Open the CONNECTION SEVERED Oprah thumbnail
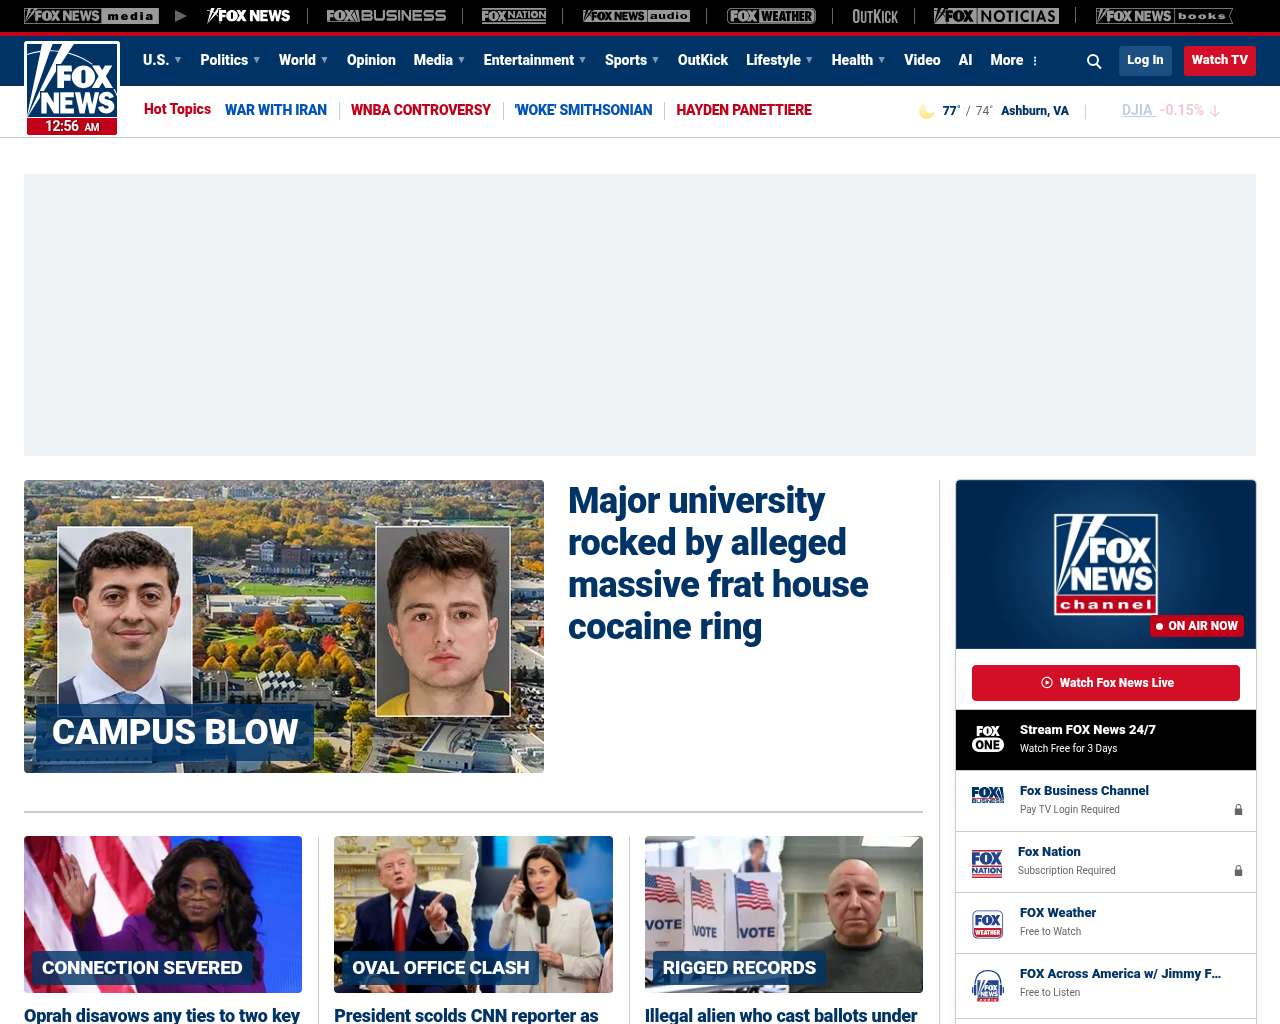 click(x=163, y=914)
